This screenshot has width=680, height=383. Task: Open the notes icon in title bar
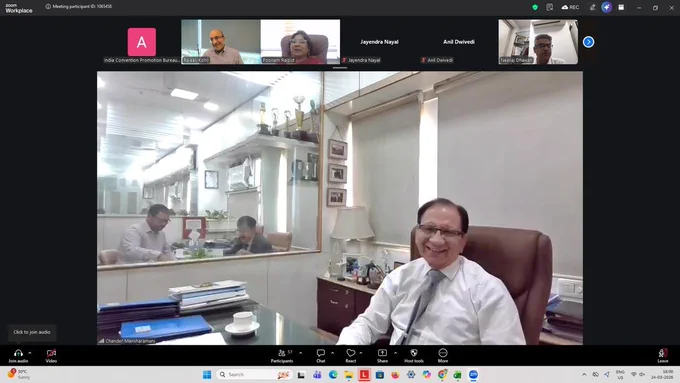click(x=549, y=7)
